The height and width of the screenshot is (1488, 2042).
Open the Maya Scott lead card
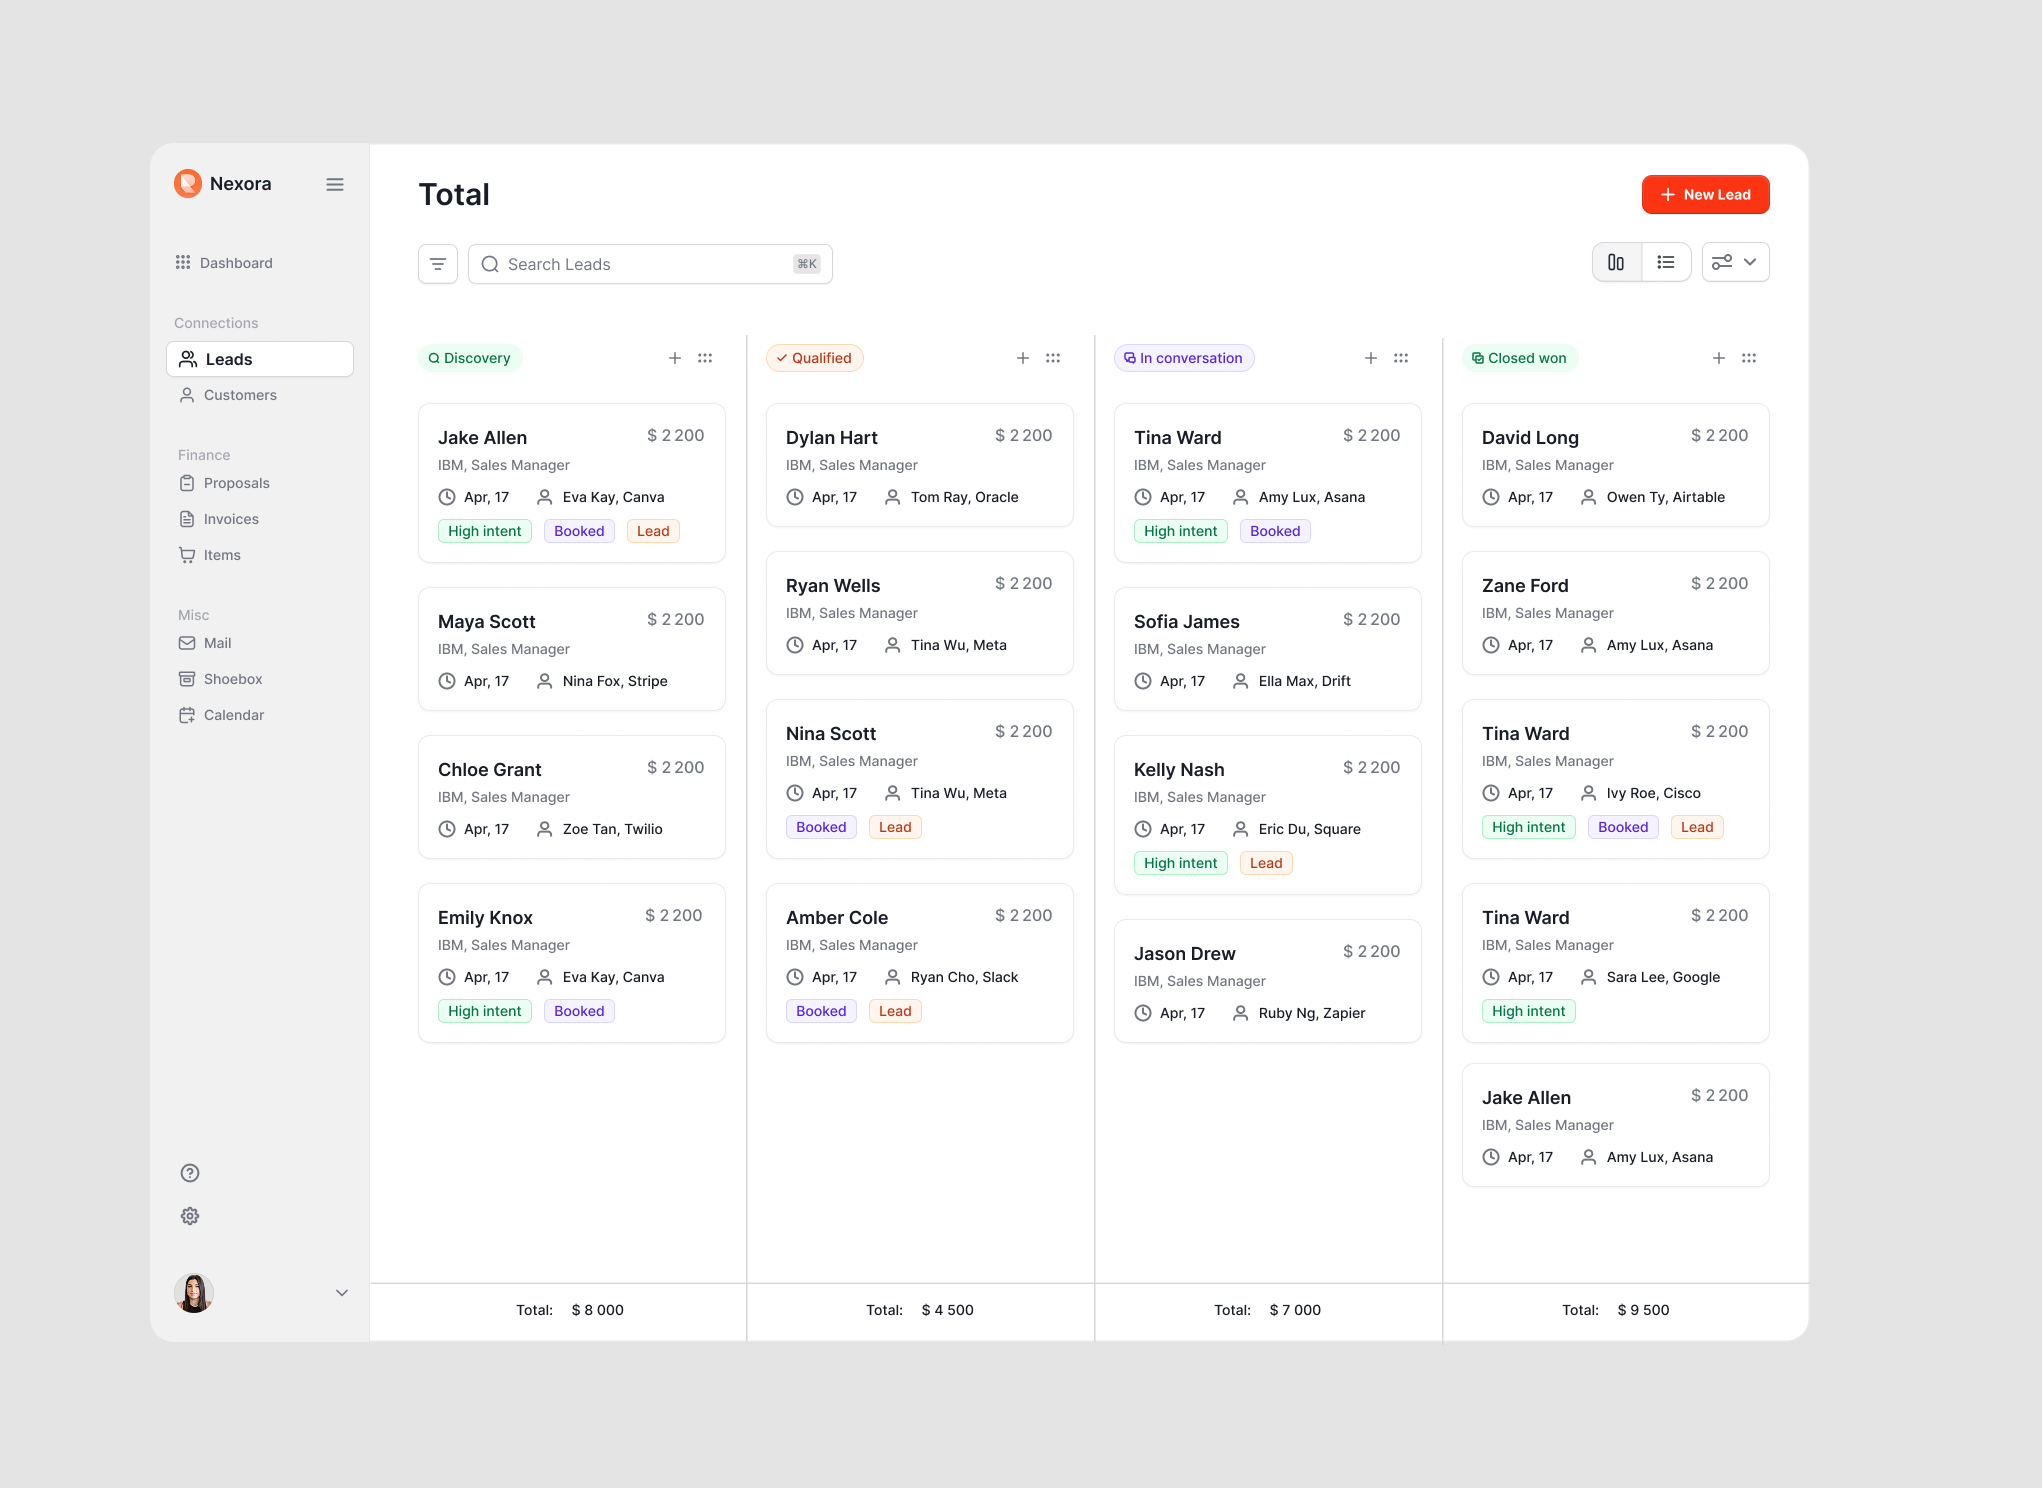coord(572,649)
